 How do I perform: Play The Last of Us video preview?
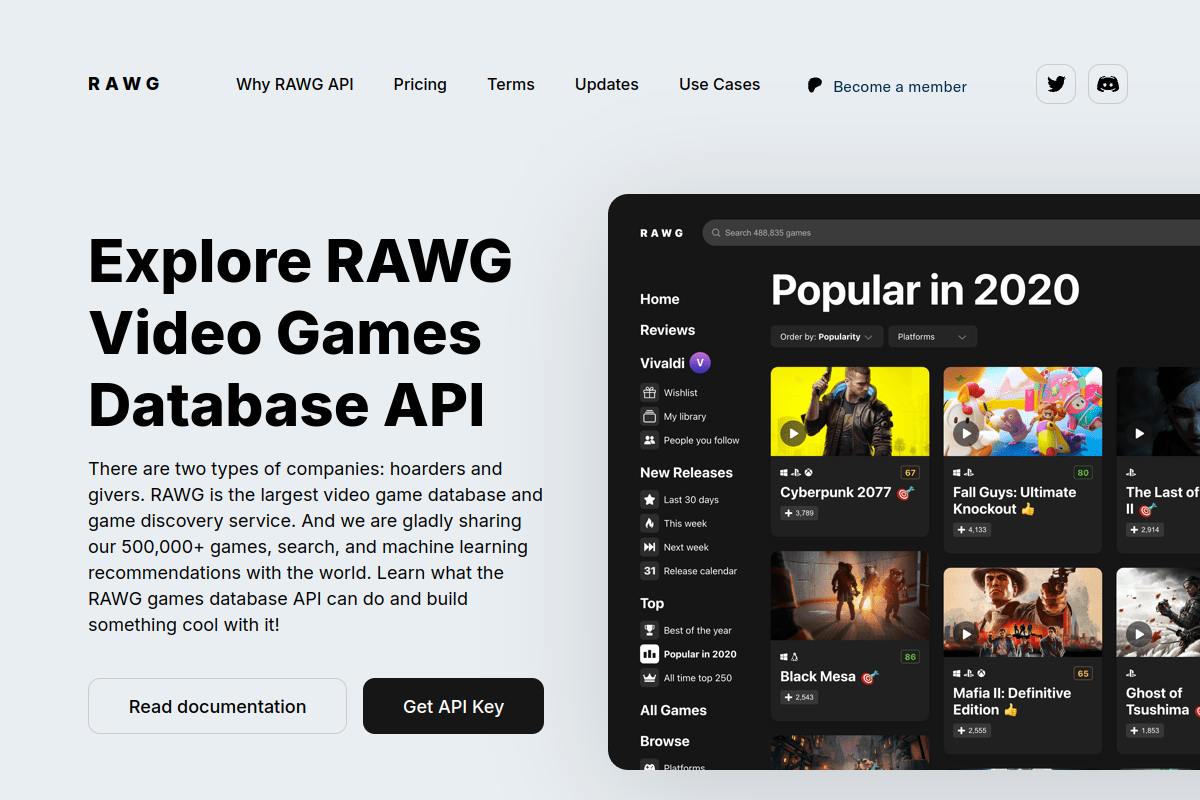[x=1139, y=433]
